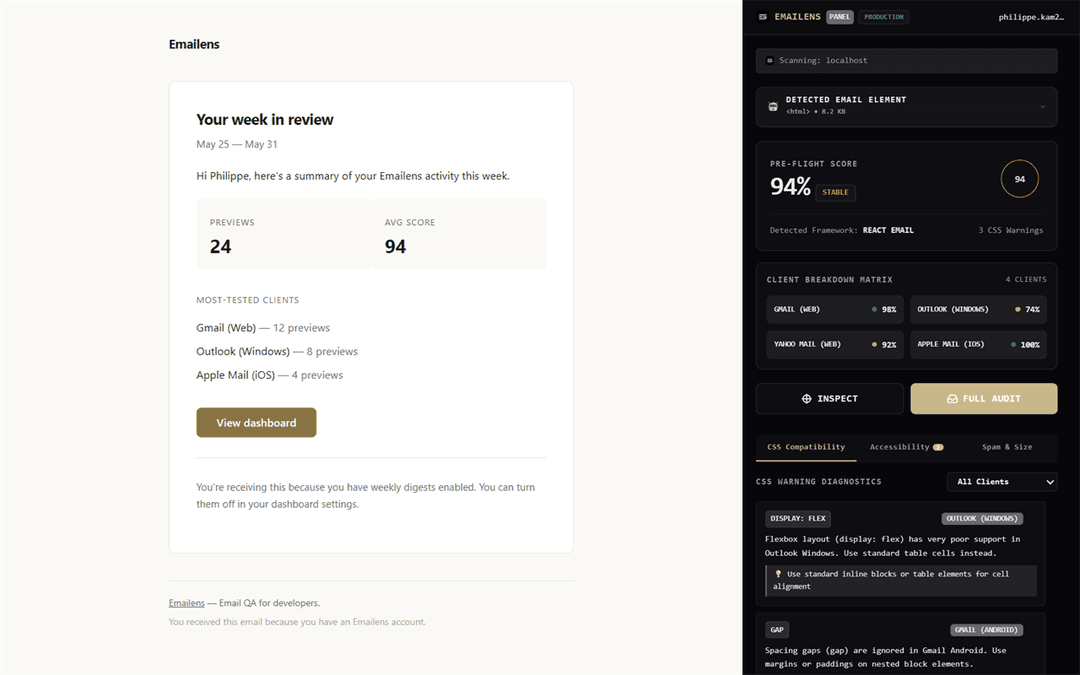Click the circular 94 score gauge

coord(1019,179)
